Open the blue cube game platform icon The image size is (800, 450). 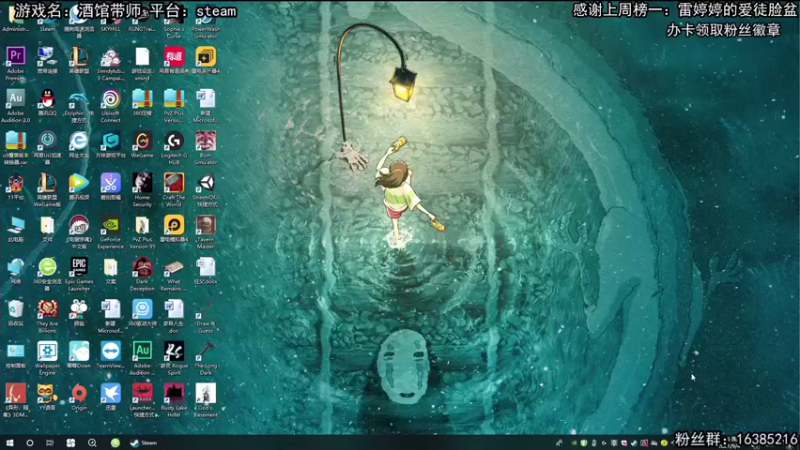tap(110, 141)
